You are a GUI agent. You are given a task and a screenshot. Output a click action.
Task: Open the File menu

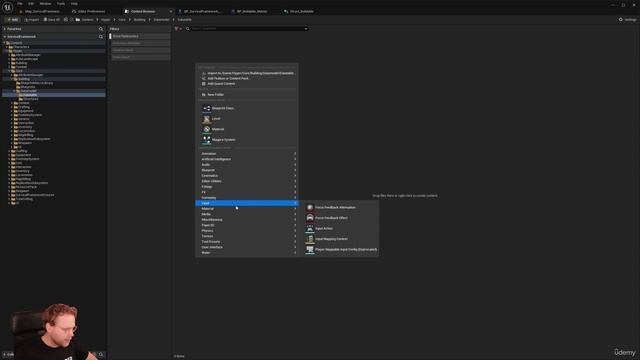tap(20, 4)
